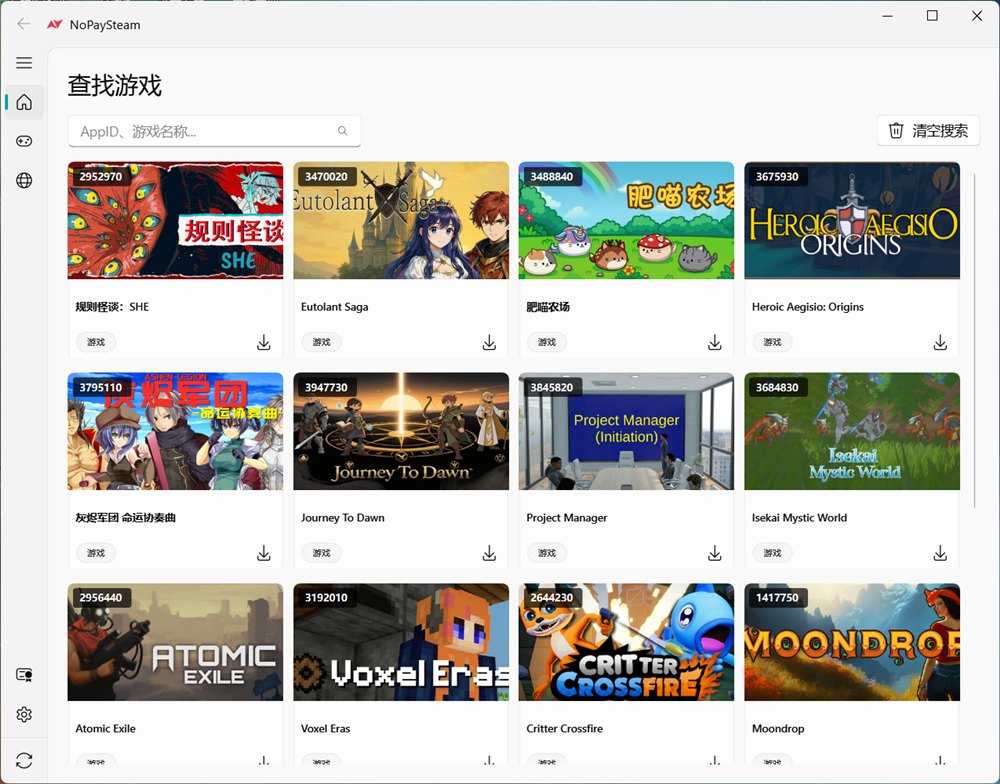1000x784 pixels.
Task: Click the 清空搜索 button
Action: pyautogui.click(x=928, y=131)
